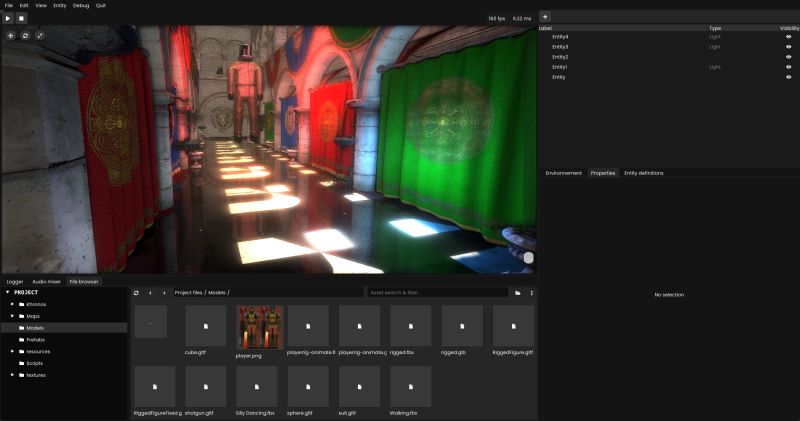Click the Label column header

click(545, 28)
